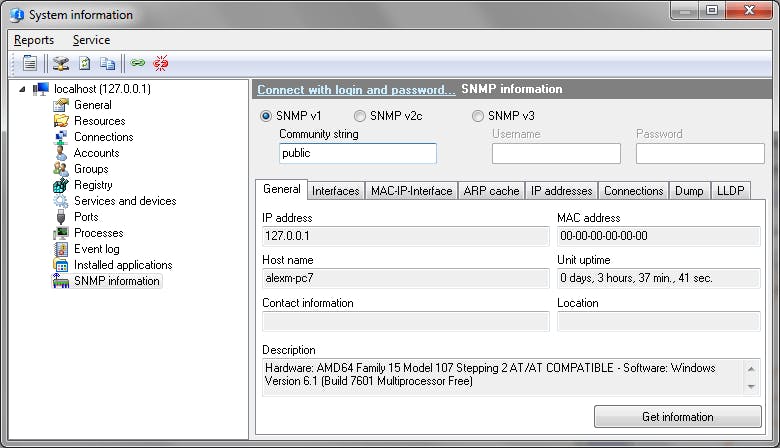Switch to the Connections tab
Image resolution: width=780 pixels, height=448 pixels.
pos(634,191)
